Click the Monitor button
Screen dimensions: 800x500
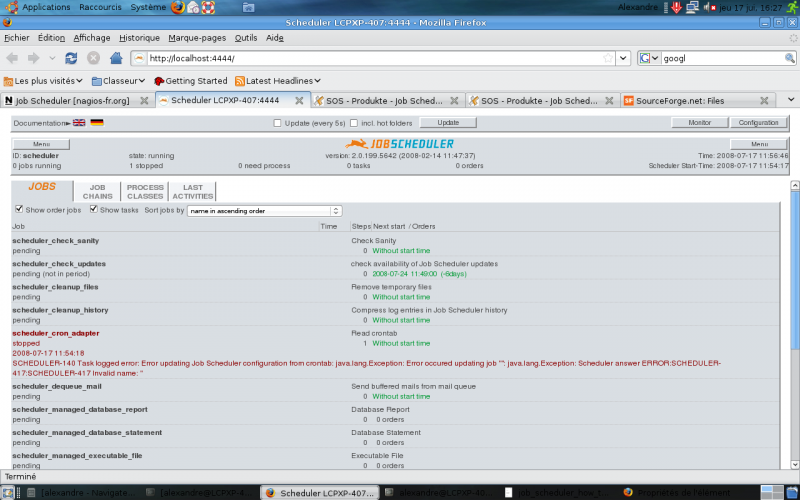pyautogui.click(x=699, y=123)
